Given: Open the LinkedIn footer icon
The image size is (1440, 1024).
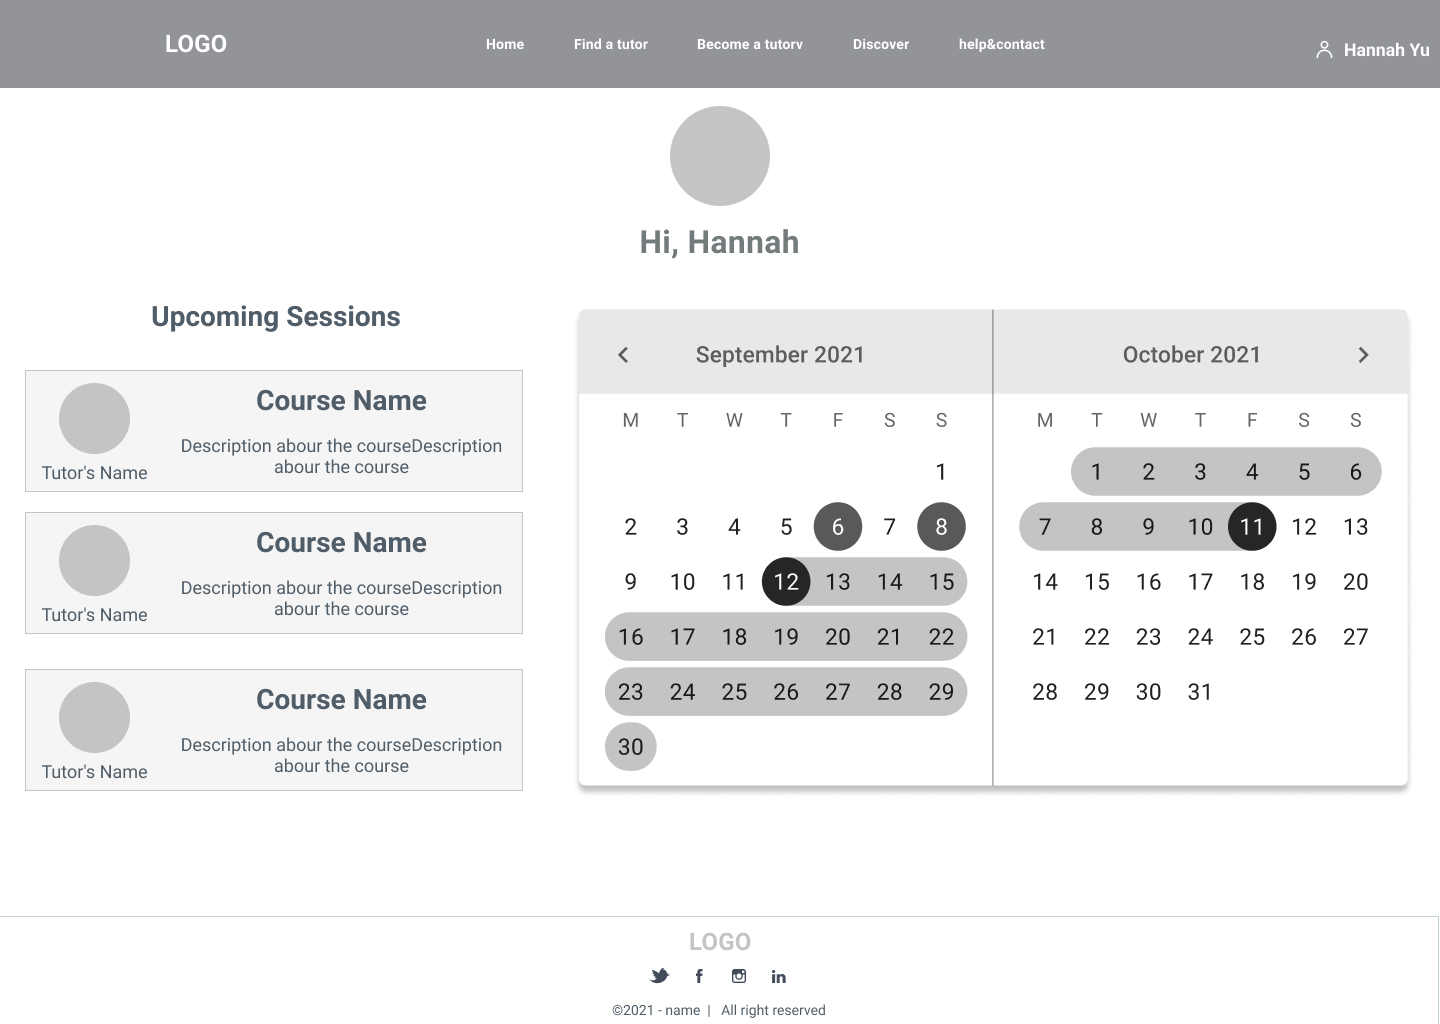Looking at the screenshot, I should 779,977.
